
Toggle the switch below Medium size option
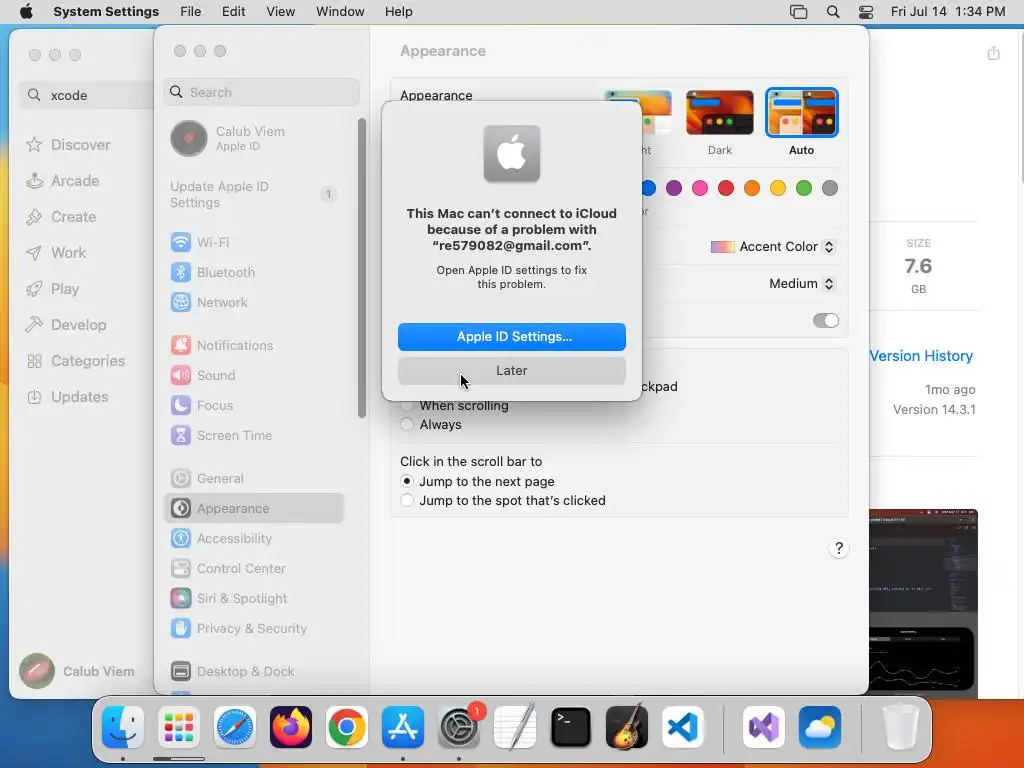point(825,321)
